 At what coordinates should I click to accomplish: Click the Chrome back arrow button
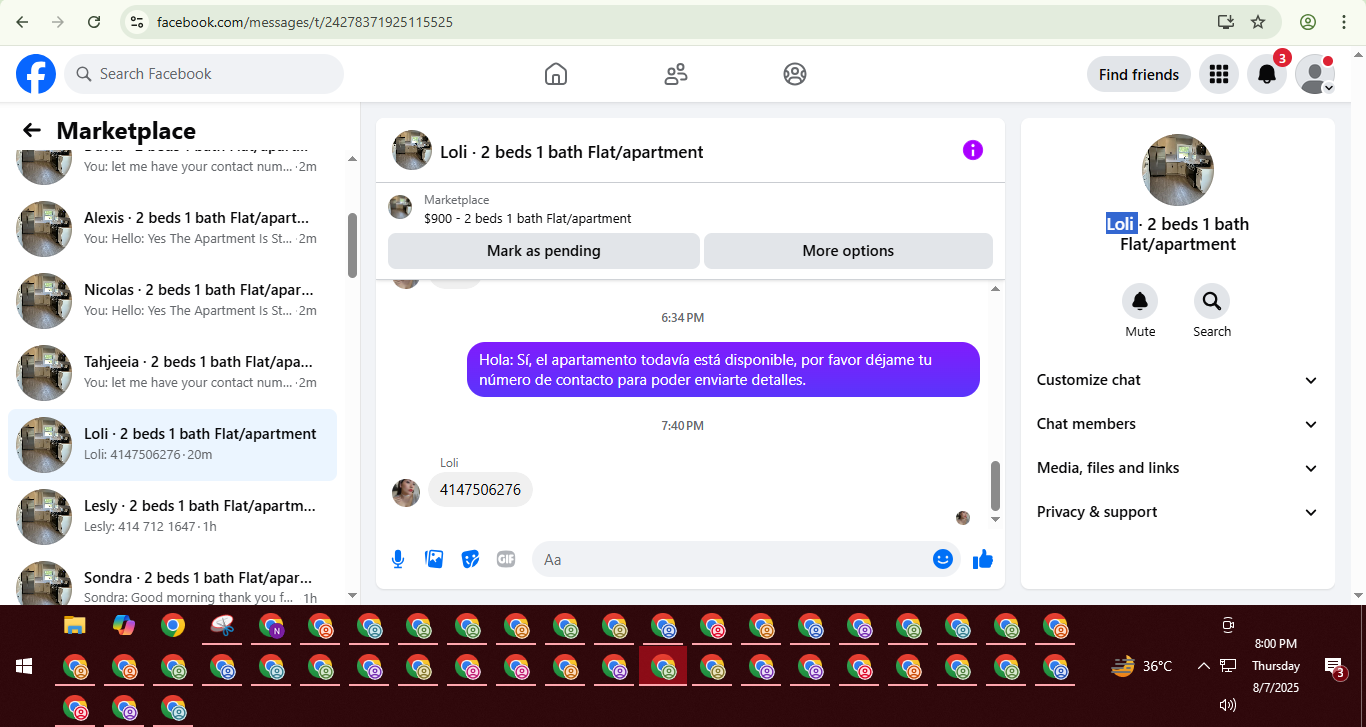[22, 22]
